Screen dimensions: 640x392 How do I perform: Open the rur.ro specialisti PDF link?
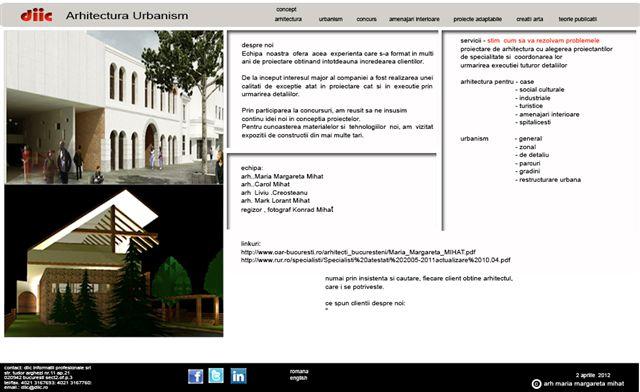tap(376, 260)
